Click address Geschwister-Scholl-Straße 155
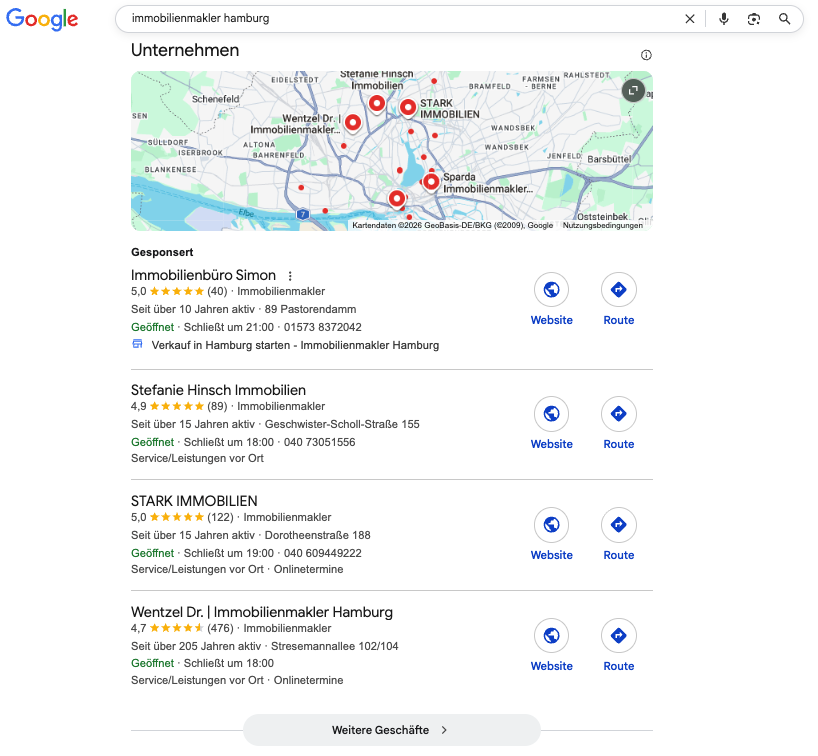Viewport: 818px width, 756px height. point(342,424)
